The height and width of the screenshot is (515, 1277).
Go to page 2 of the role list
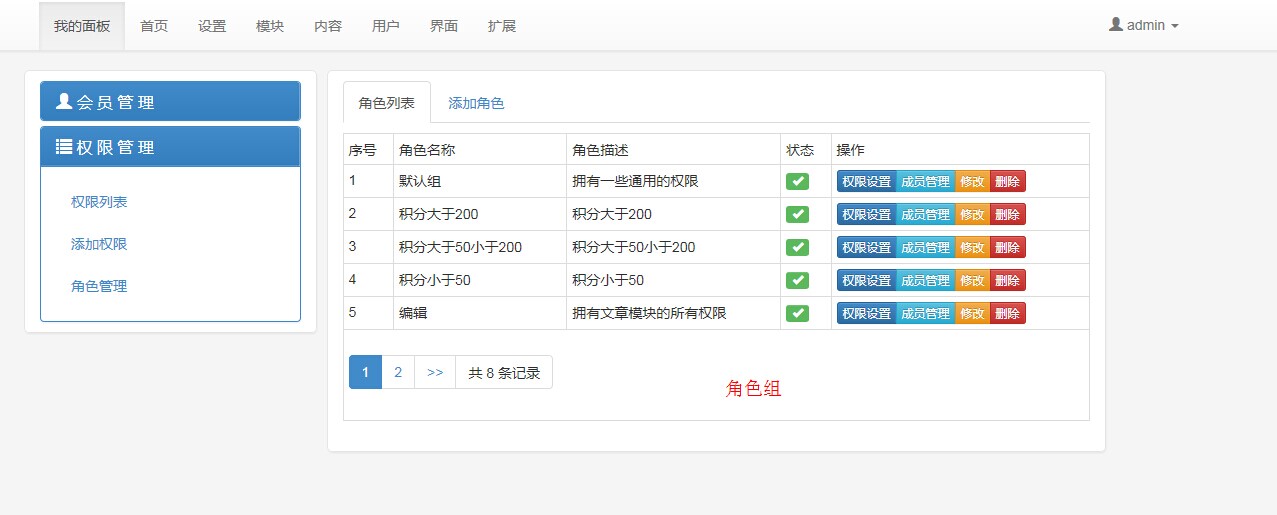[x=398, y=373]
